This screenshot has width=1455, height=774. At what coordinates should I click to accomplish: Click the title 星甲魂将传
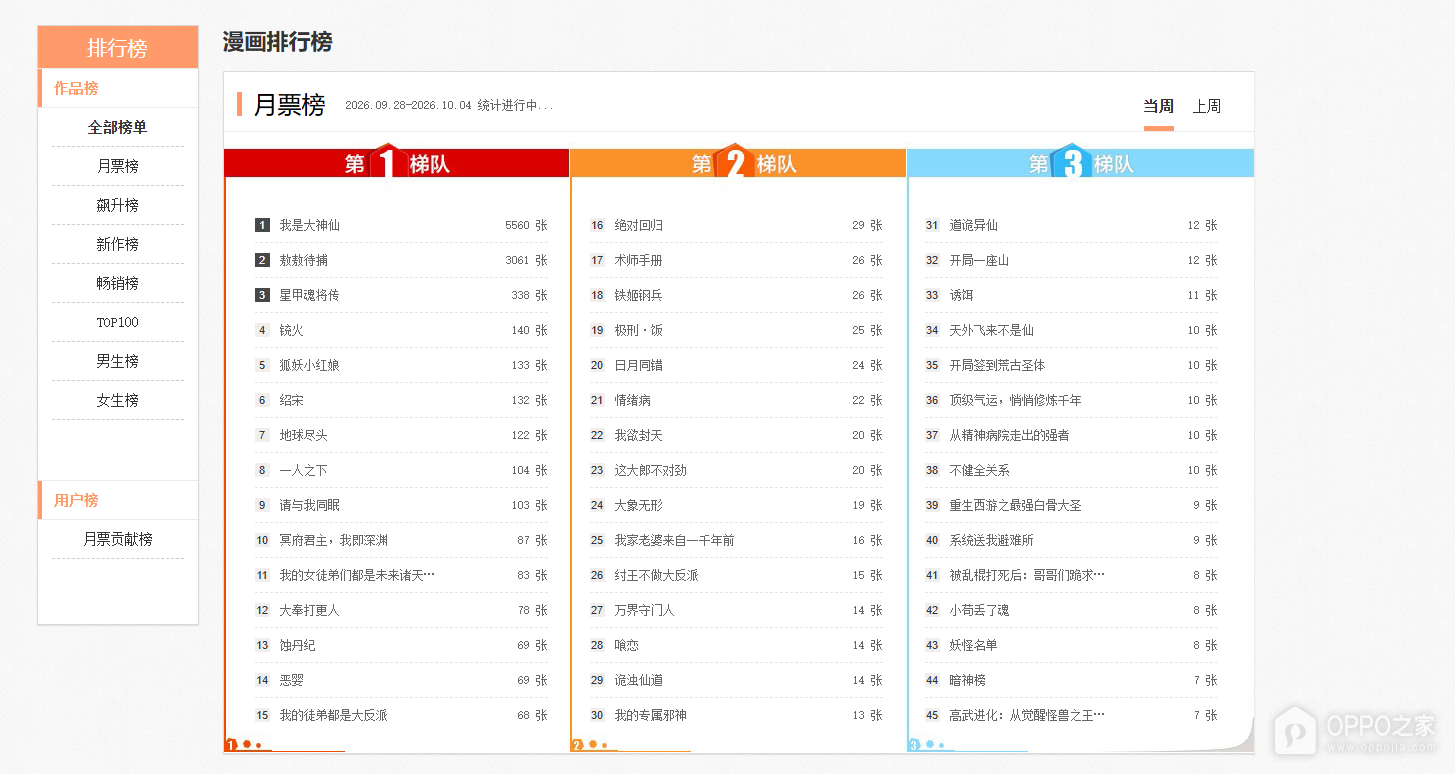310,295
